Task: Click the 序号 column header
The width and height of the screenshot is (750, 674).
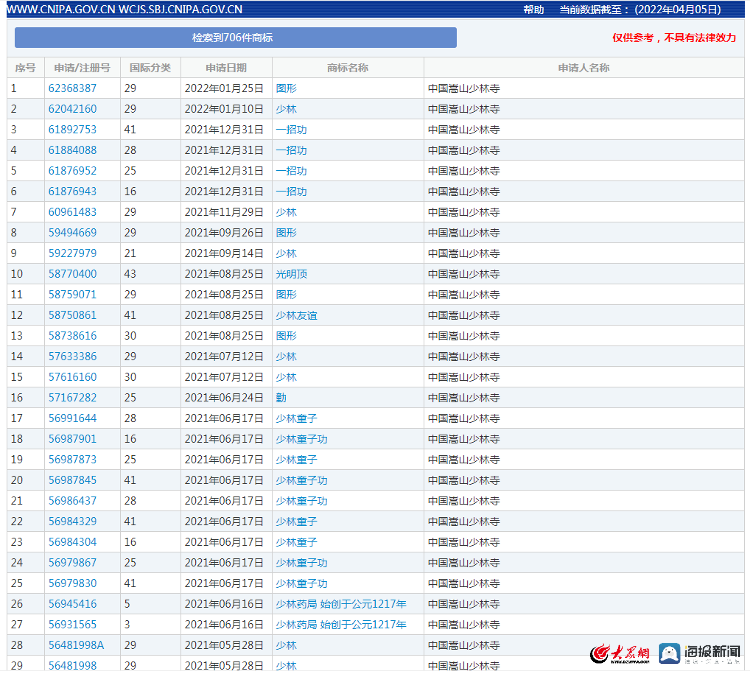Action: click(x=25, y=68)
